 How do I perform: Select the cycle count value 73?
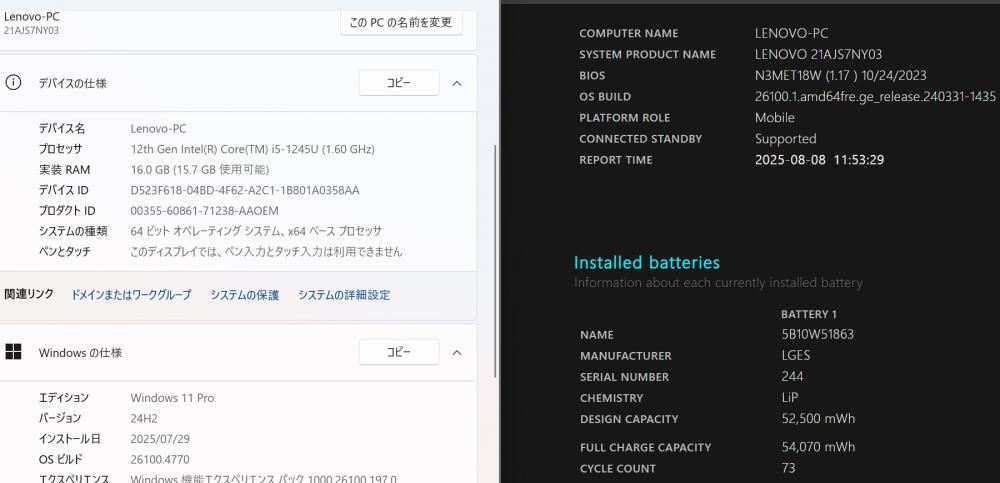tap(788, 468)
